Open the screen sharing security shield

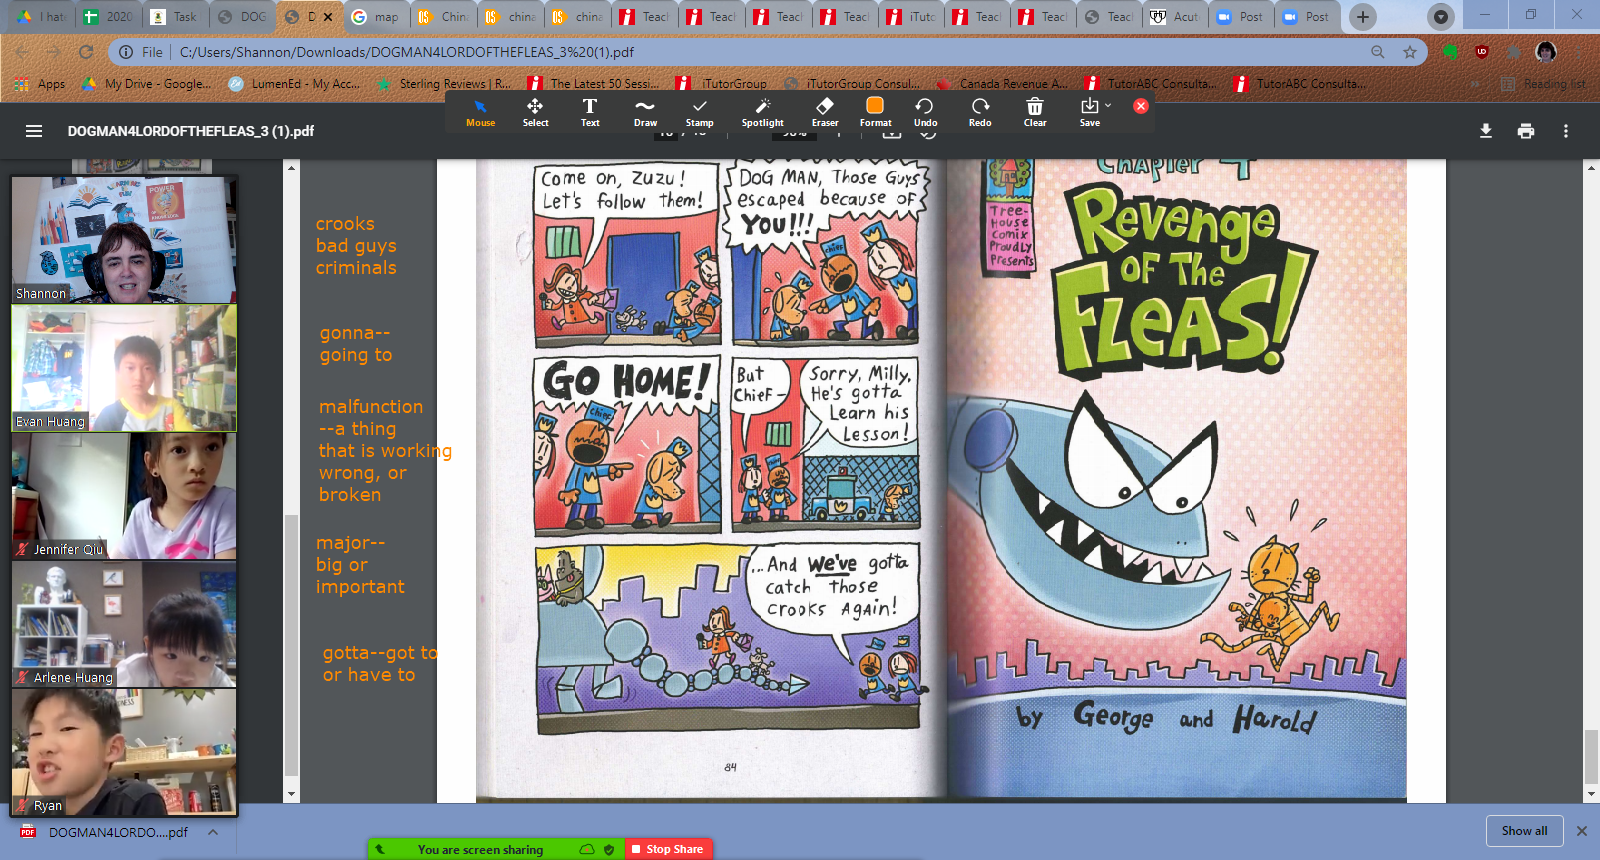[609, 849]
